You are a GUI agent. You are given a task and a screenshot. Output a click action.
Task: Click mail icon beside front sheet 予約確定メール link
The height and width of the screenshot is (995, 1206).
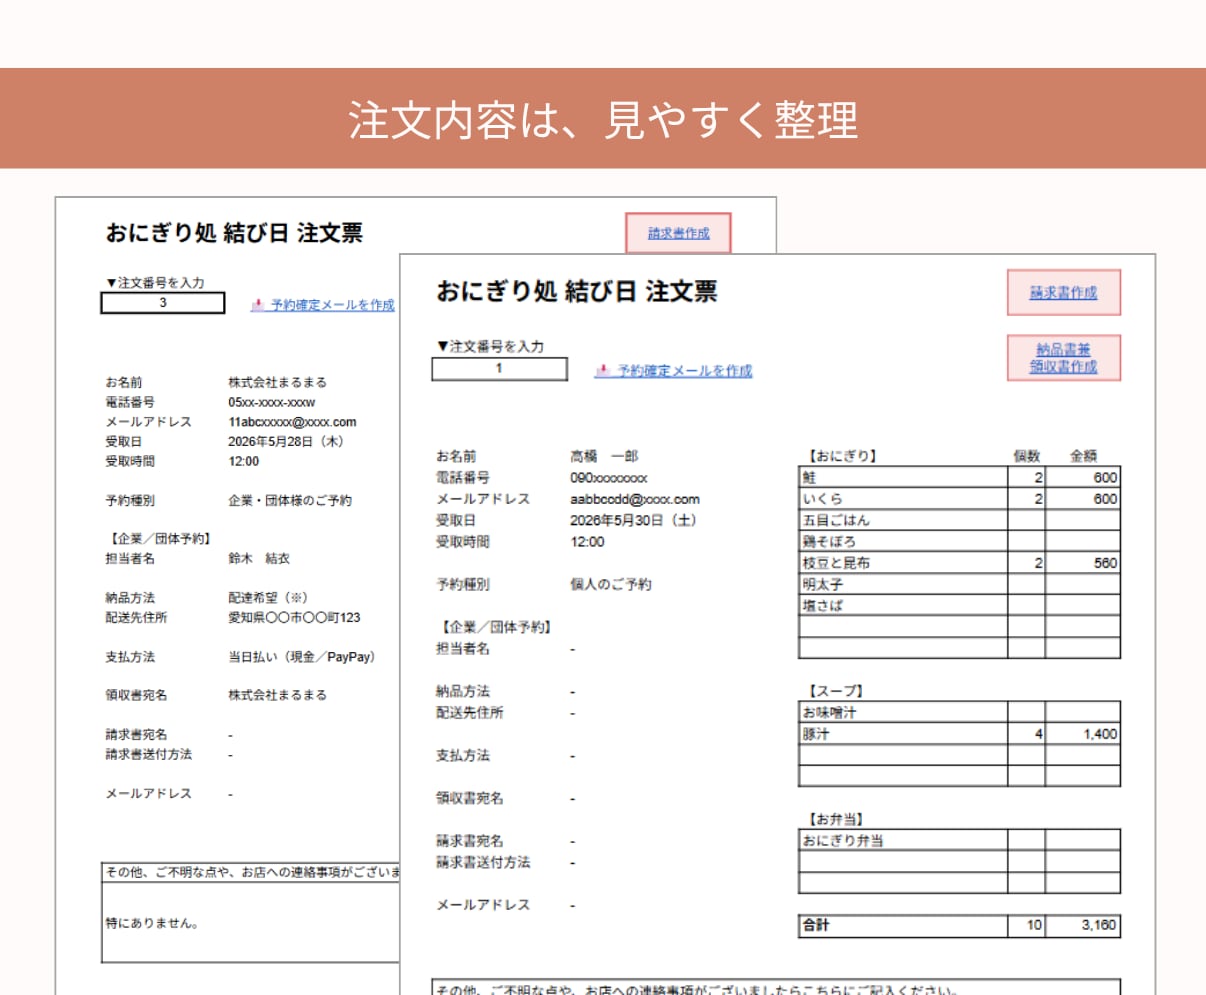coord(602,371)
